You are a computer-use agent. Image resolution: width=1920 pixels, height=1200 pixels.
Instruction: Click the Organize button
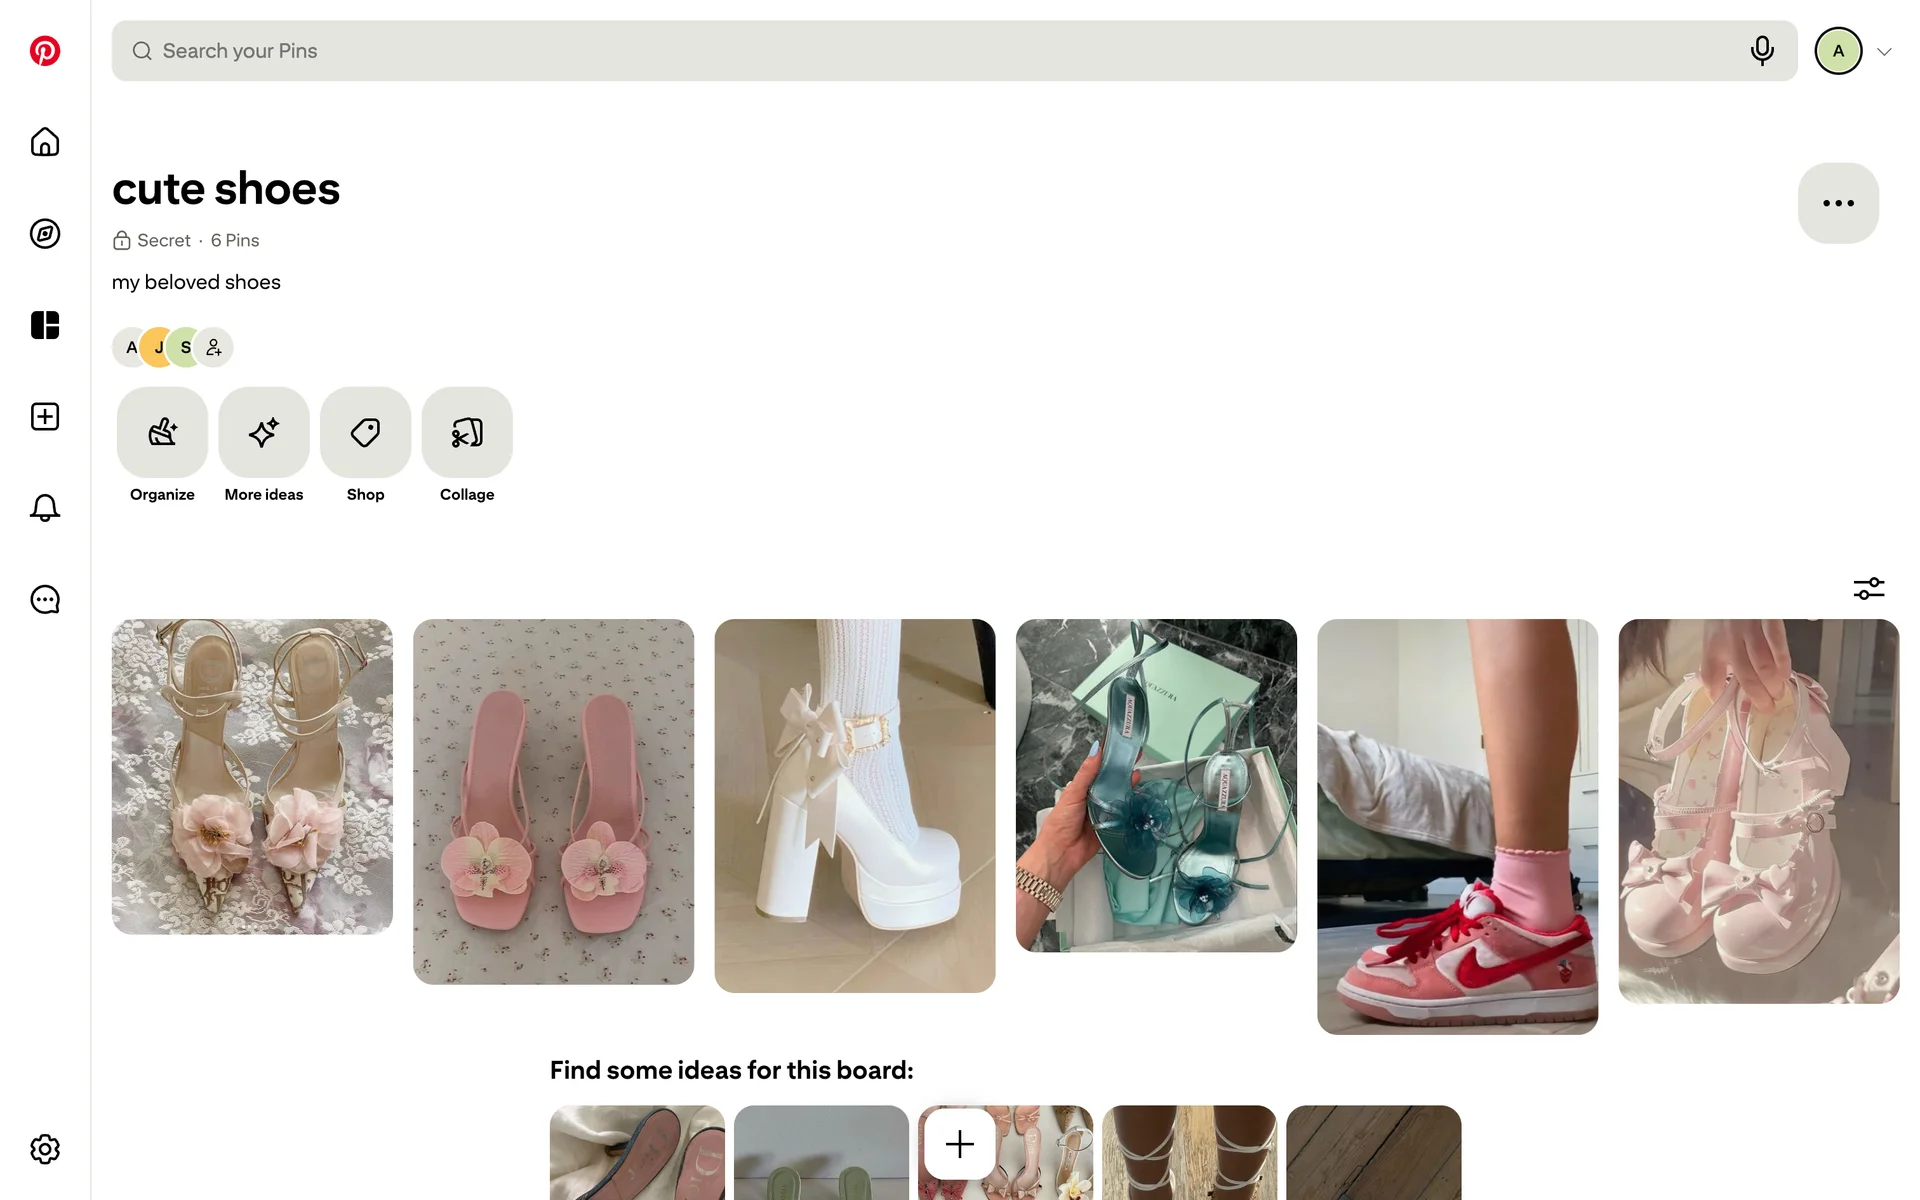(162, 433)
